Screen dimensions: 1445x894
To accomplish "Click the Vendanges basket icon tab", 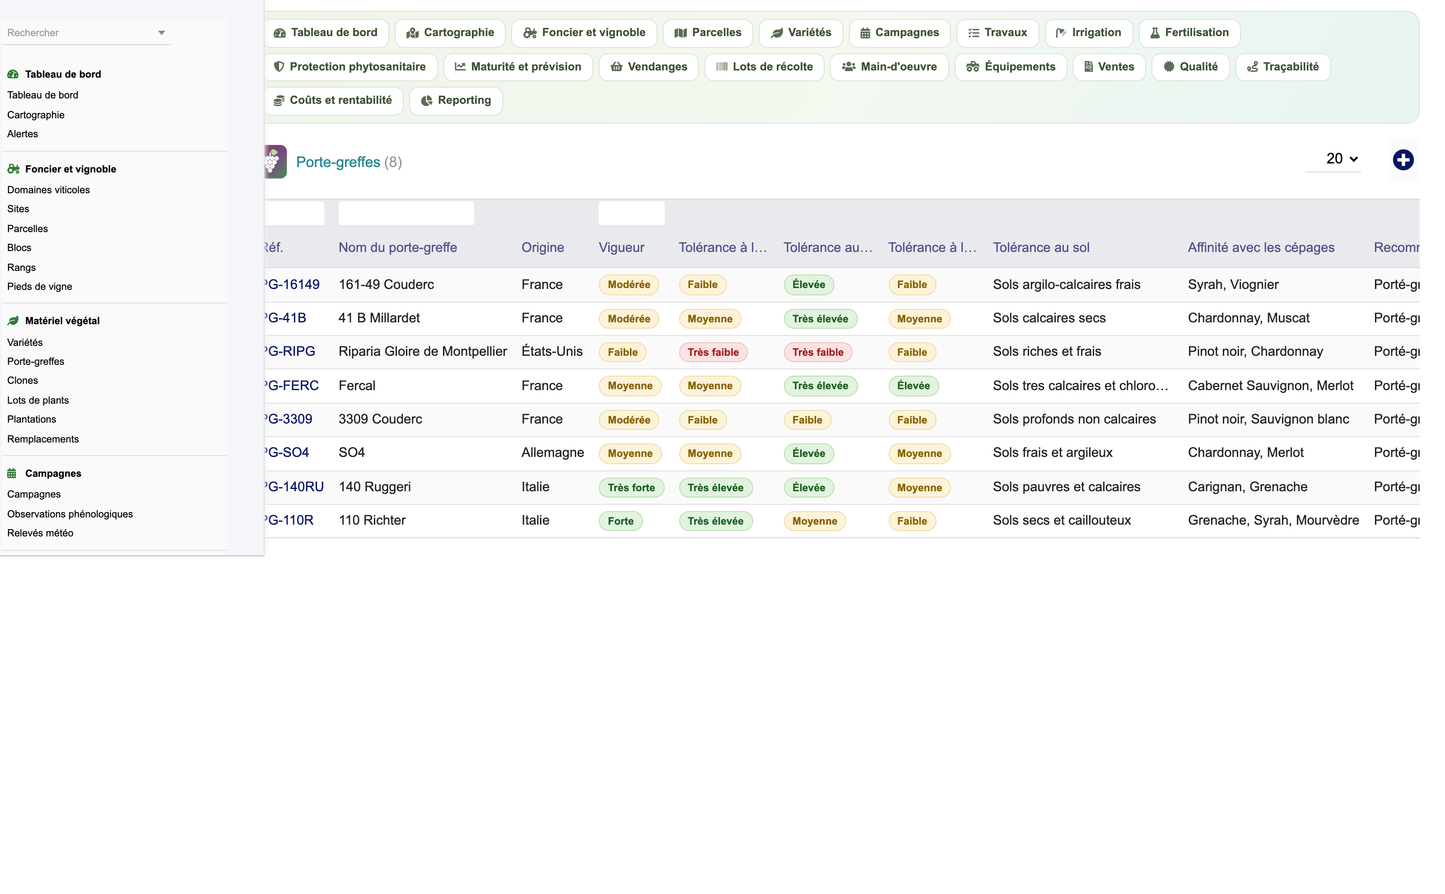I will tap(617, 67).
